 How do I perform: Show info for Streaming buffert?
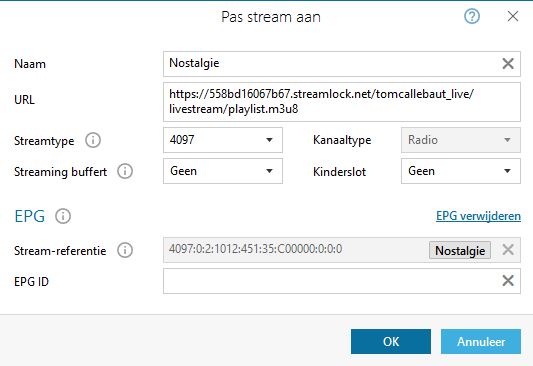click(x=125, y=171)
